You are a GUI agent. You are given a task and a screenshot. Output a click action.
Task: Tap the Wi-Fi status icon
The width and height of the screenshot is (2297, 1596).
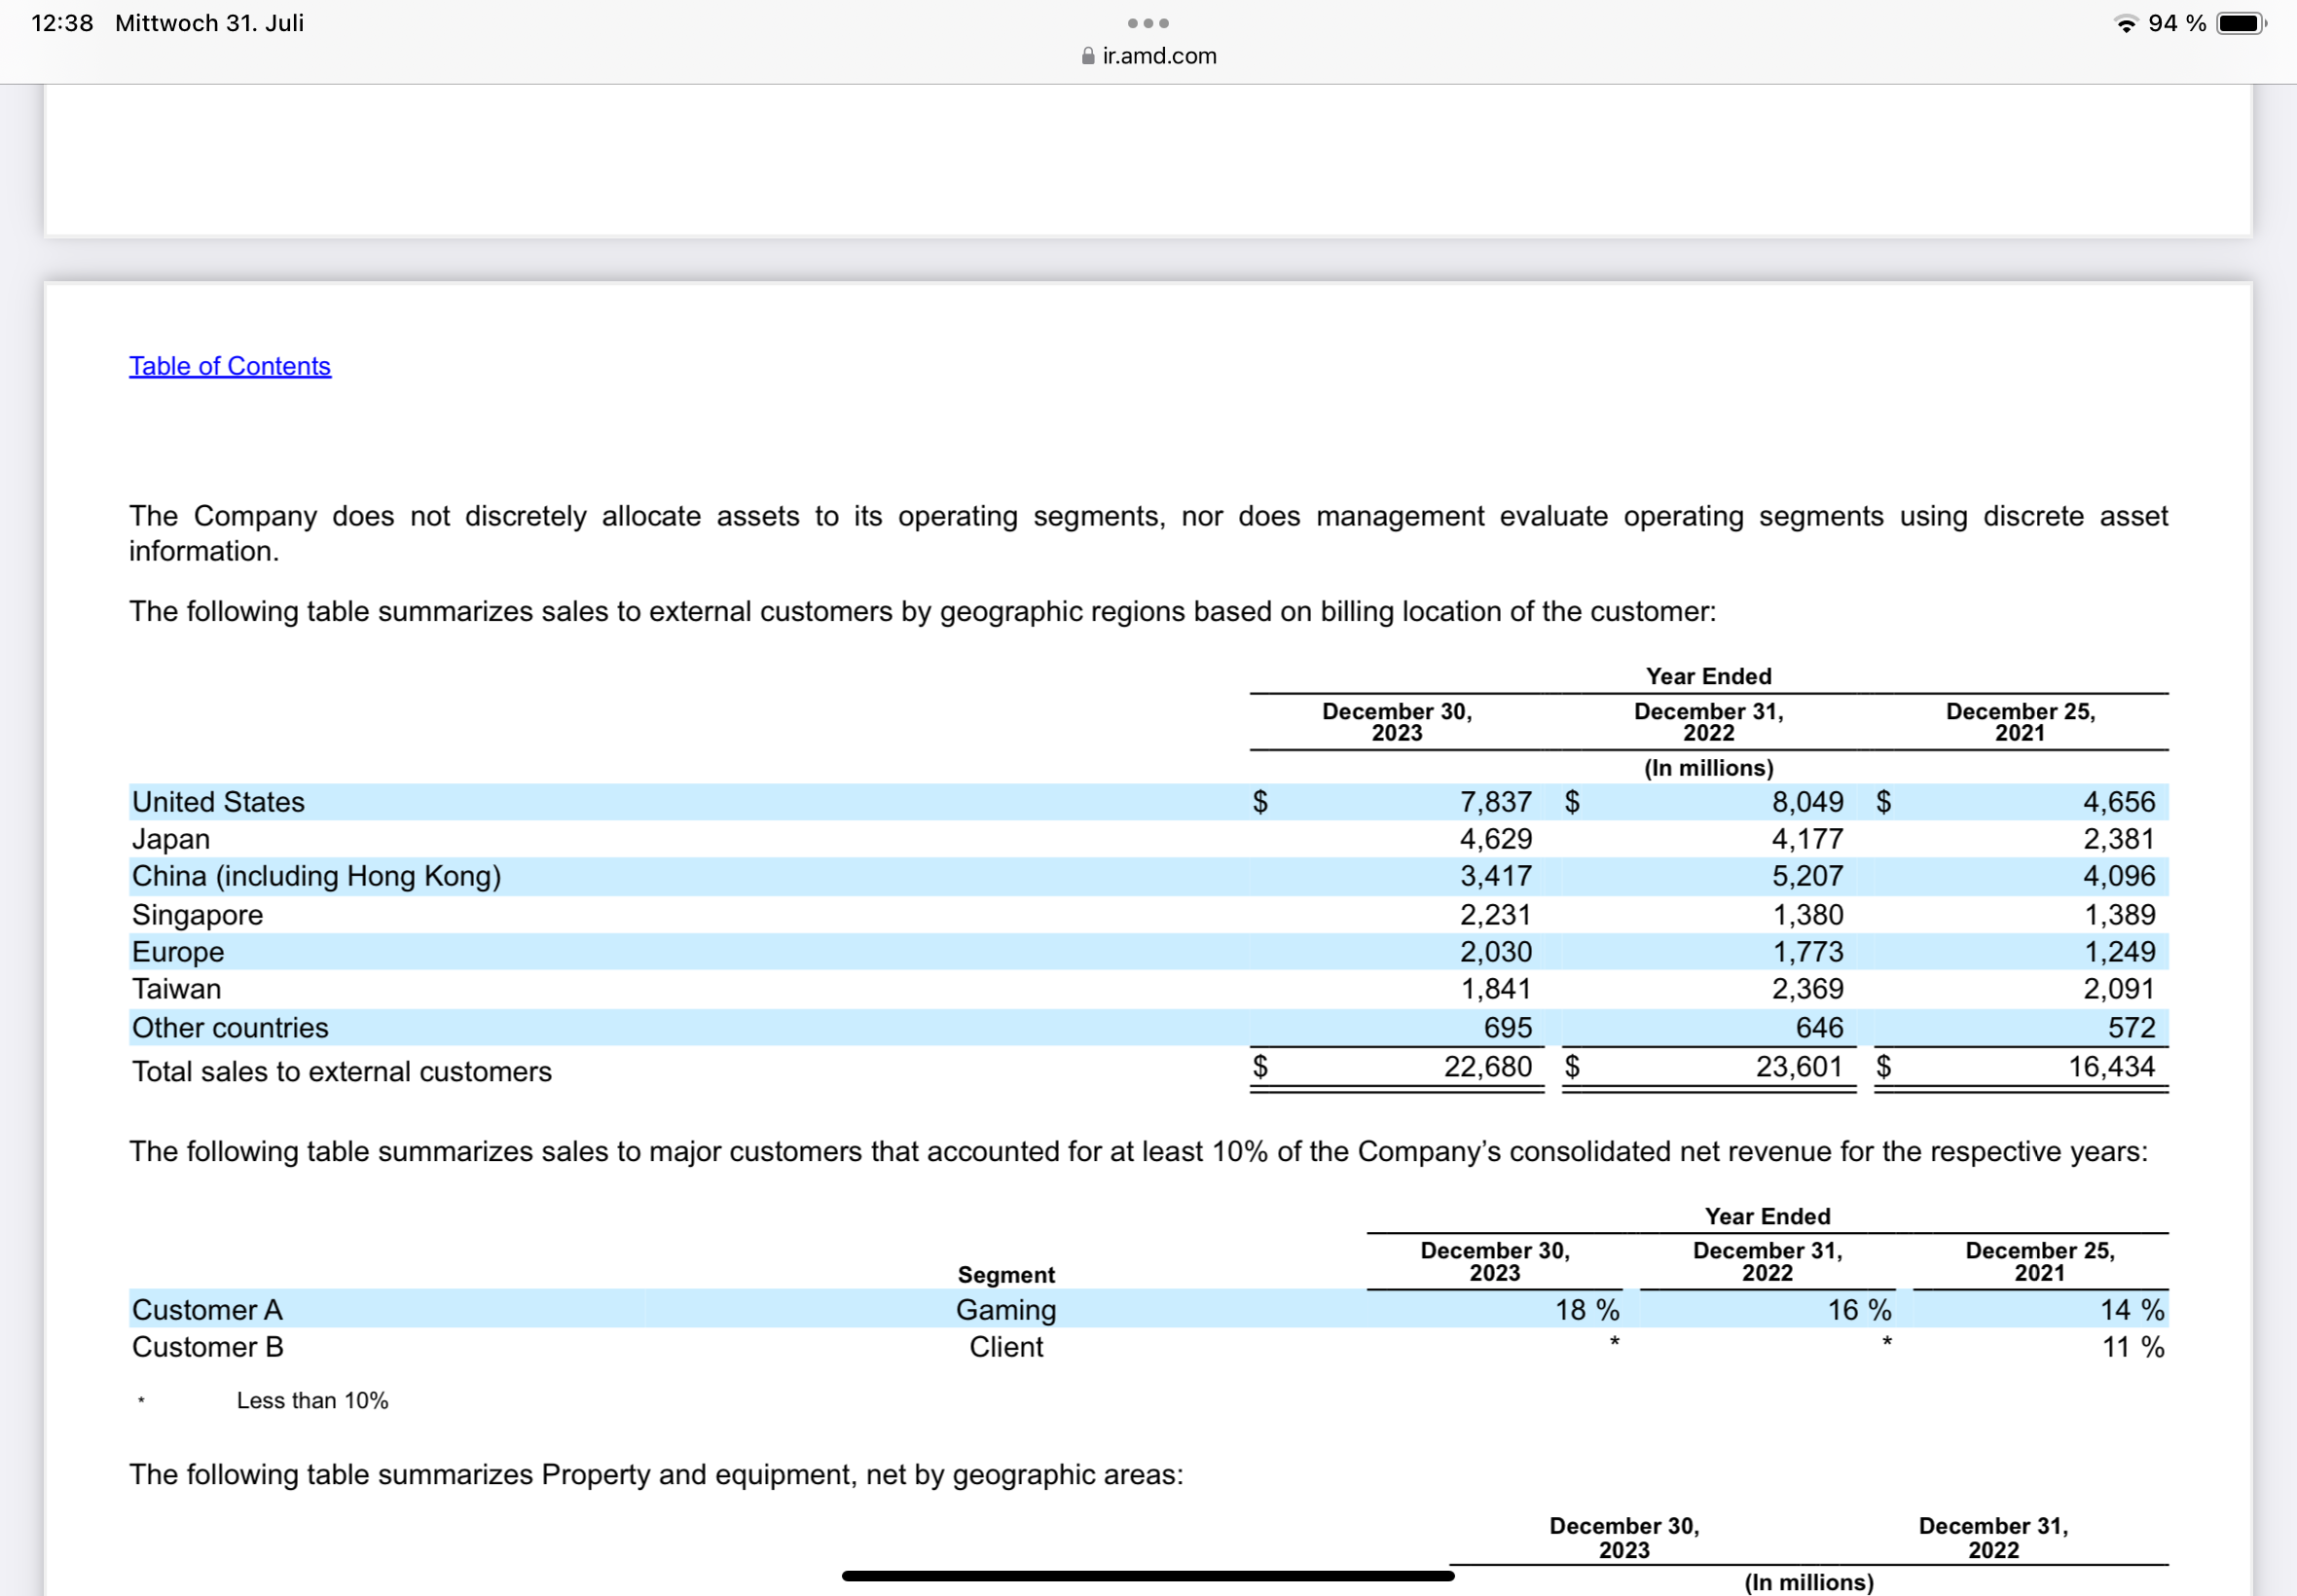(2127, 23)
